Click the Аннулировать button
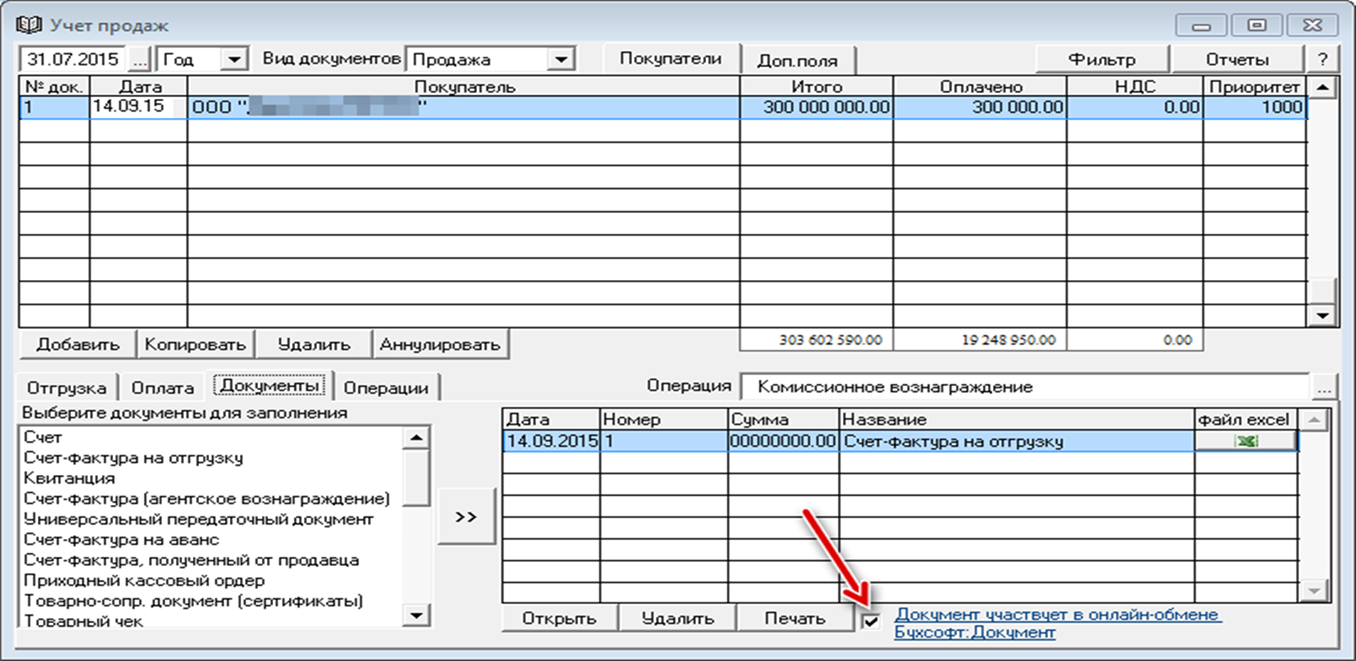 [439, 344]
